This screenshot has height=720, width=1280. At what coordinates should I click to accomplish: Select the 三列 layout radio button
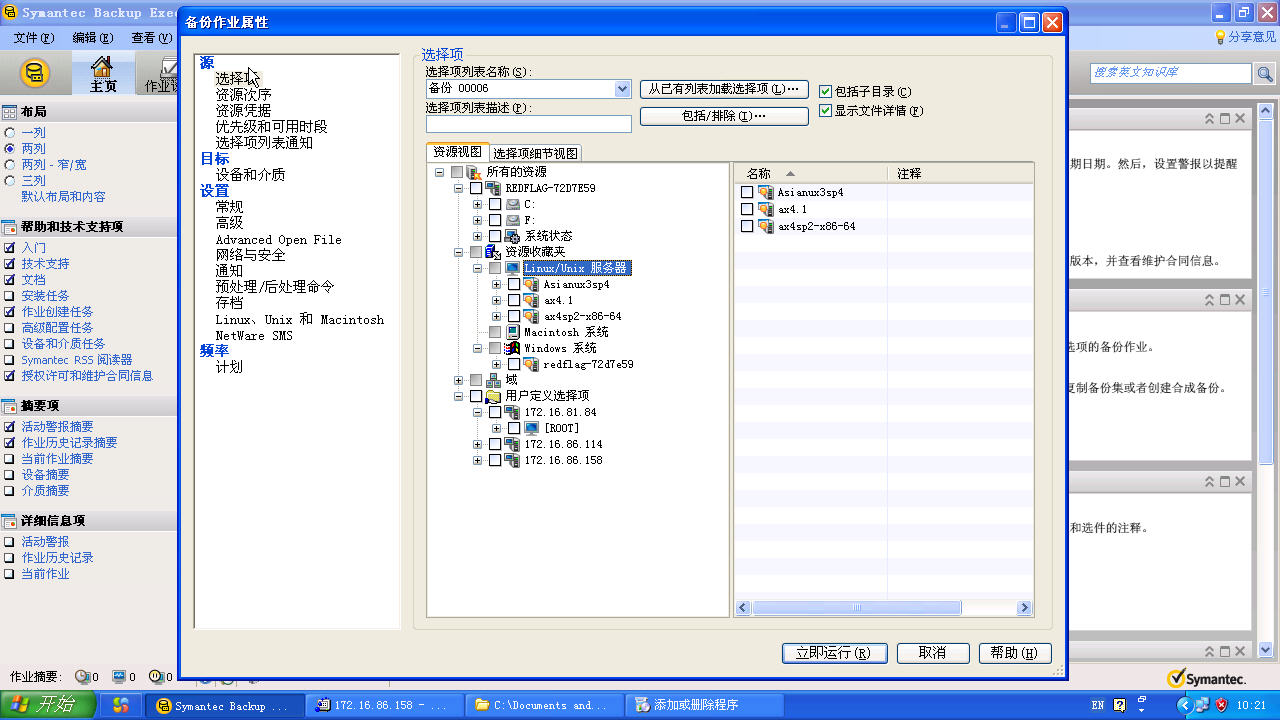pyautogui.click(x=10, y=181)
